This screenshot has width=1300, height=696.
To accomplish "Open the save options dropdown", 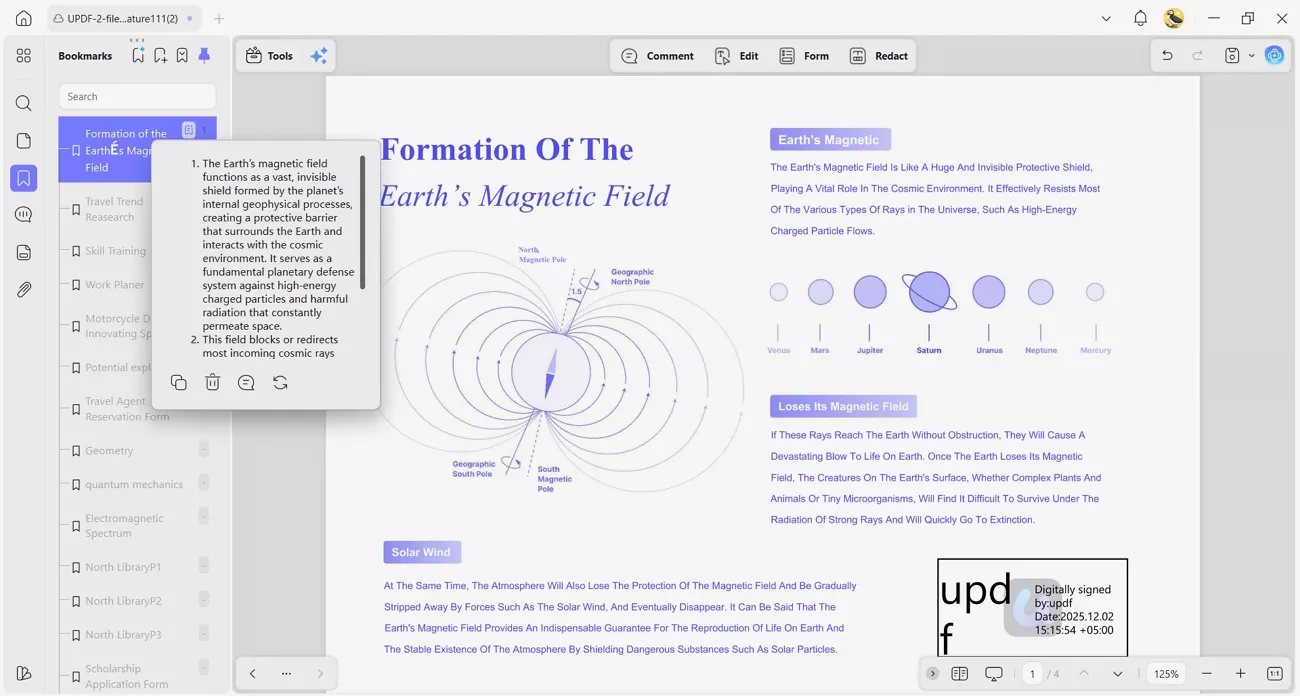I will pyautogui.click(x=1251, y=55).
